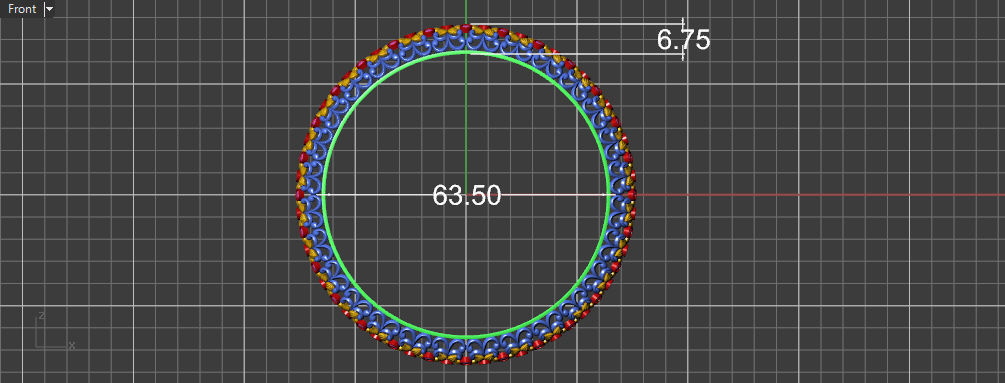Open the Front viewport dropdown arrow

49,10
